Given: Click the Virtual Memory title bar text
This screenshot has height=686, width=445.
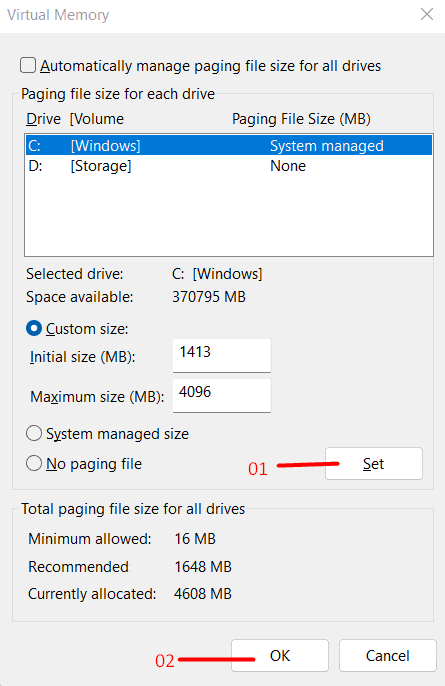Looking at the screenshot, I should click(x=58, y=15).
